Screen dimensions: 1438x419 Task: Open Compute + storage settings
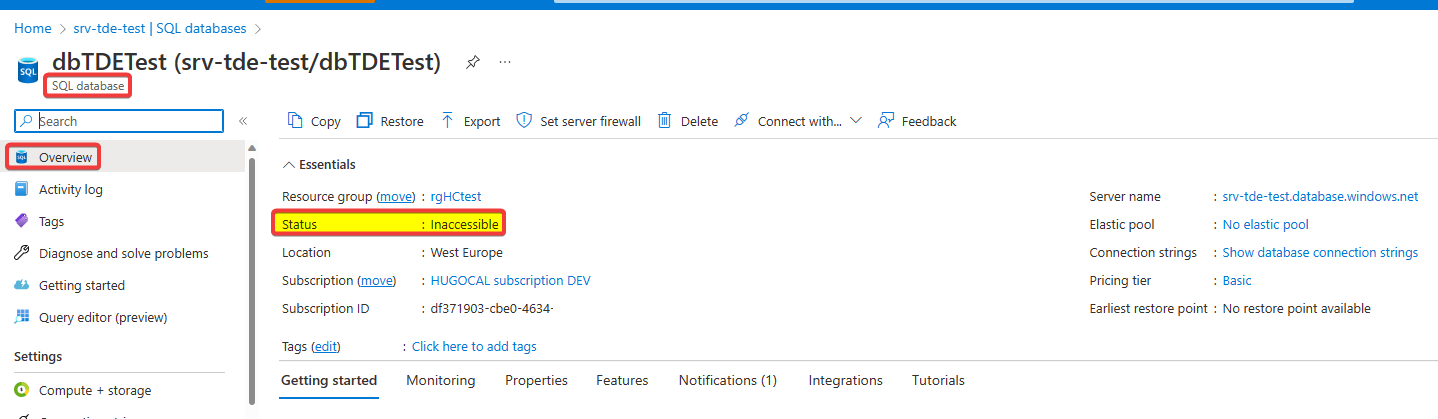pyautogui.click(x=95, y=390)
